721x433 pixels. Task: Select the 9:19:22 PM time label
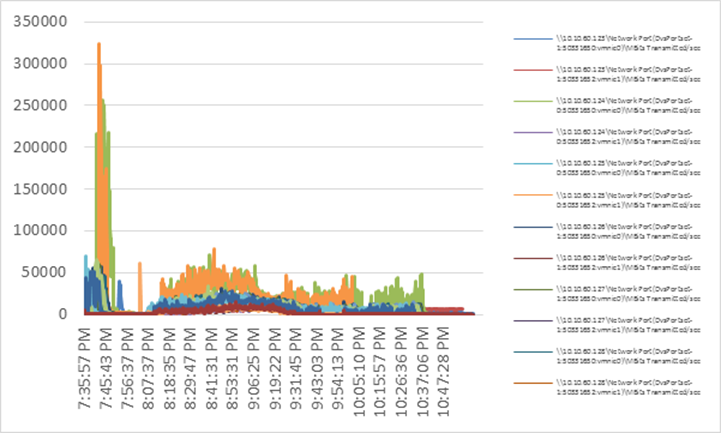tap(275, 368)
